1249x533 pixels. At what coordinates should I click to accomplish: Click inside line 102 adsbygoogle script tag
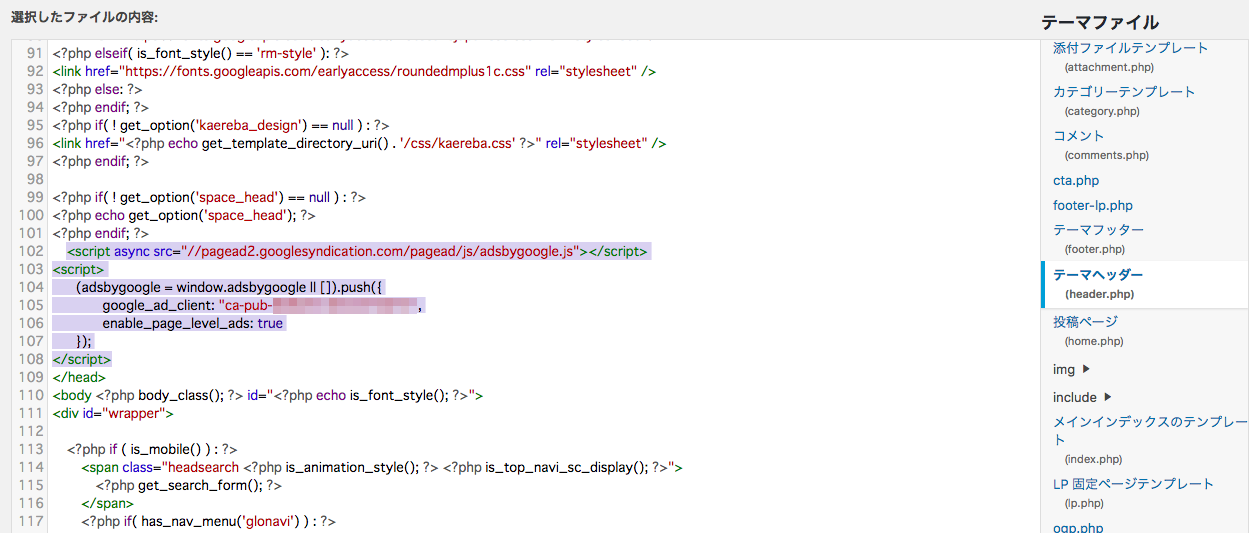(x=359, y=251)
